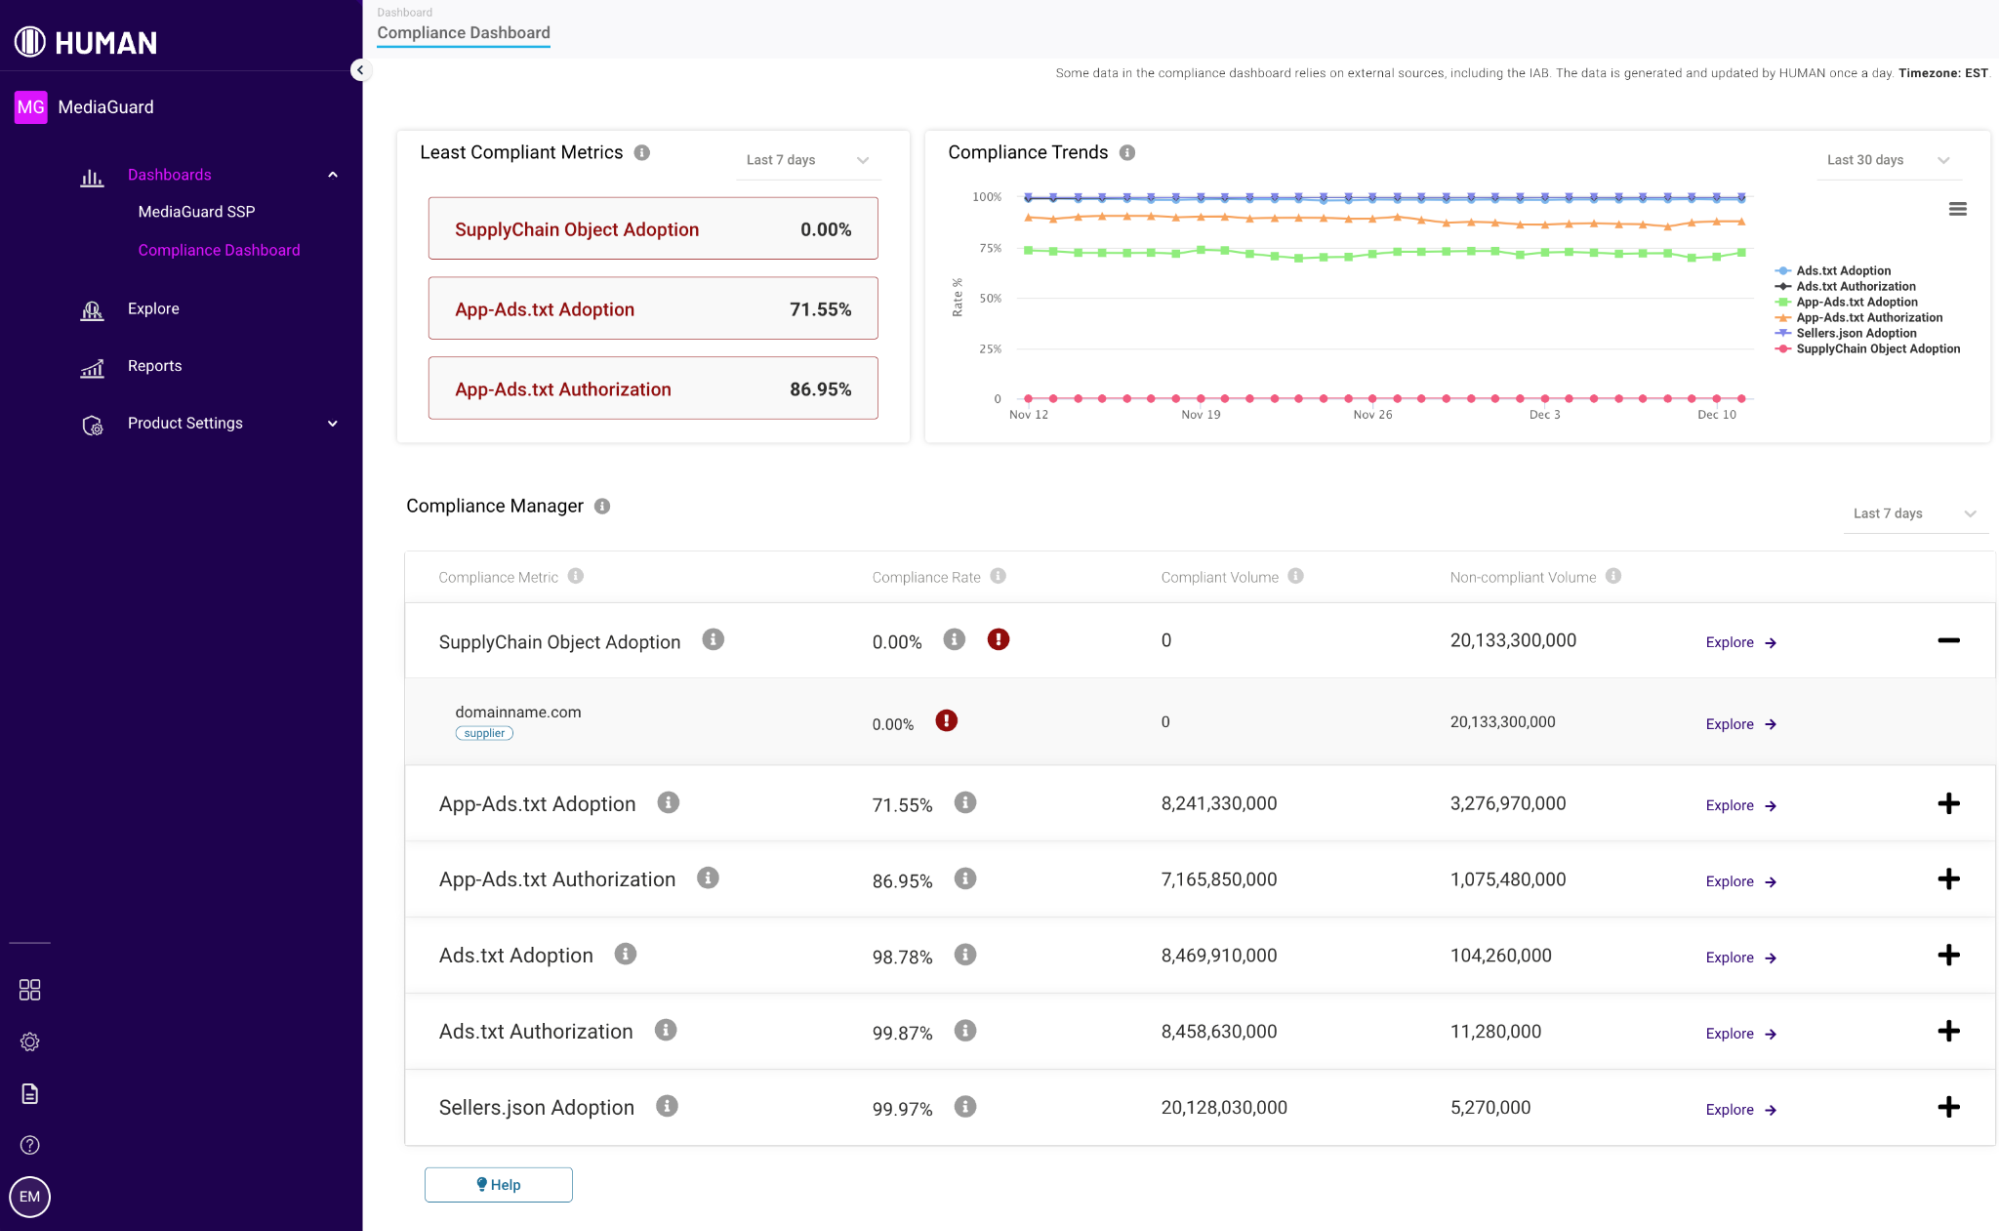
Task: Click info icon next to 99.87% rate
Action: 965,1031
